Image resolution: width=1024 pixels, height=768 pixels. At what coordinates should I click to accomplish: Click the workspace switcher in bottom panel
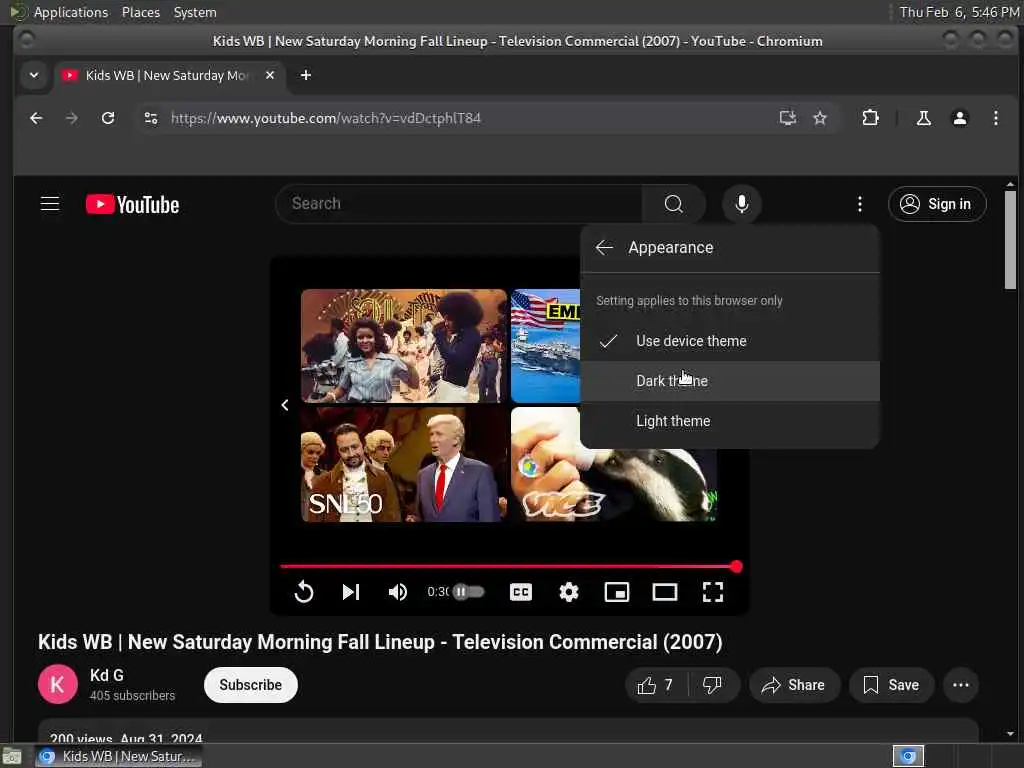pyautogui.click(x=908, y=756)
